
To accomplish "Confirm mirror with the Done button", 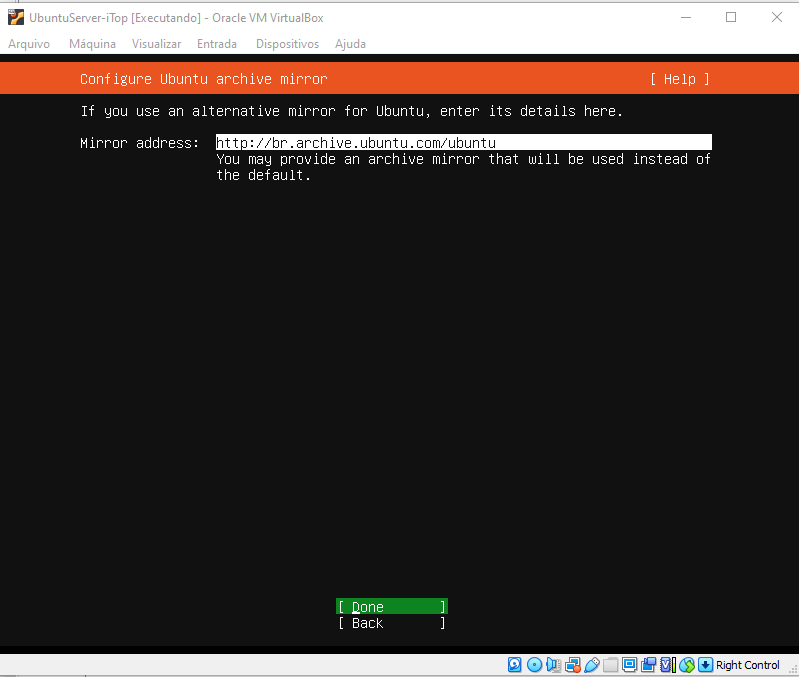I will (x=392, y=607).
